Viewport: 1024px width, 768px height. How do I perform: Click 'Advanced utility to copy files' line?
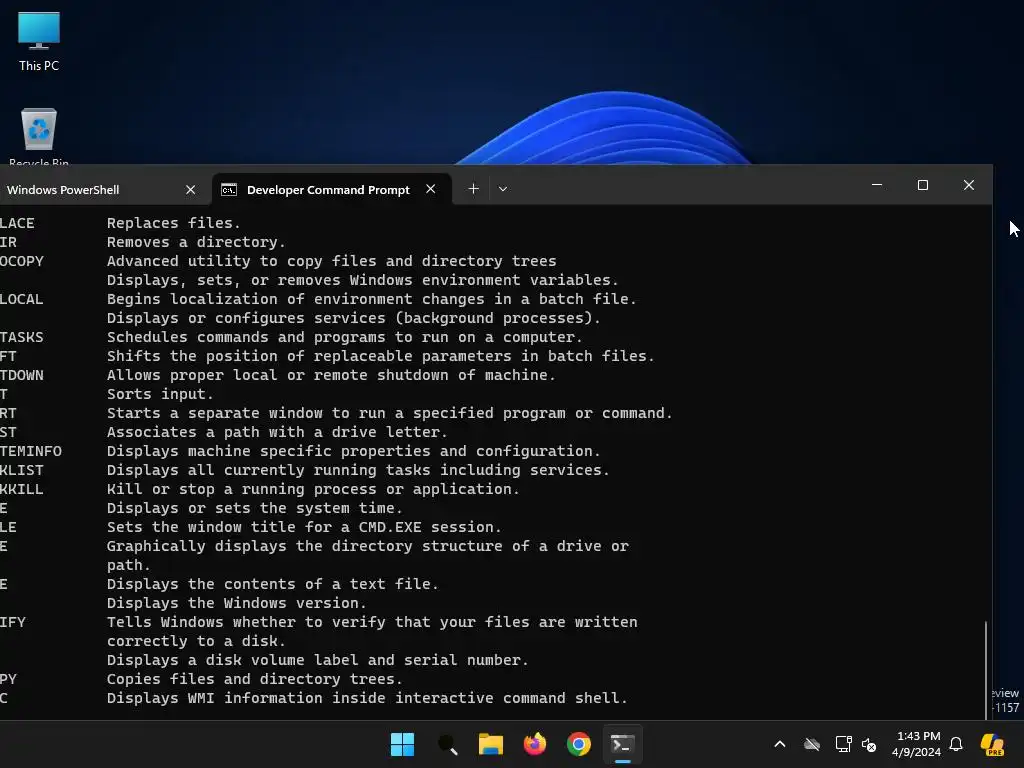[332, 261]
